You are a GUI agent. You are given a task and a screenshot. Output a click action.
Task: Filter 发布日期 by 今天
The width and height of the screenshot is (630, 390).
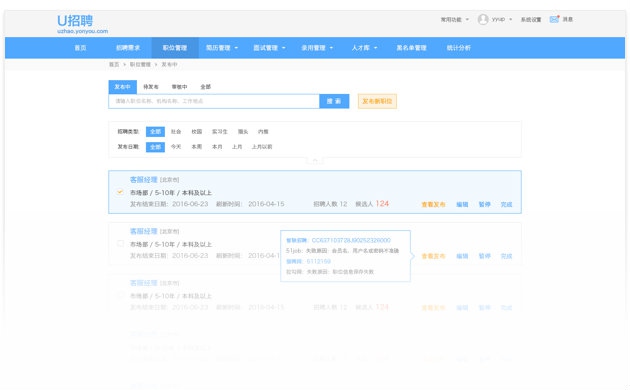coord(176,147)
